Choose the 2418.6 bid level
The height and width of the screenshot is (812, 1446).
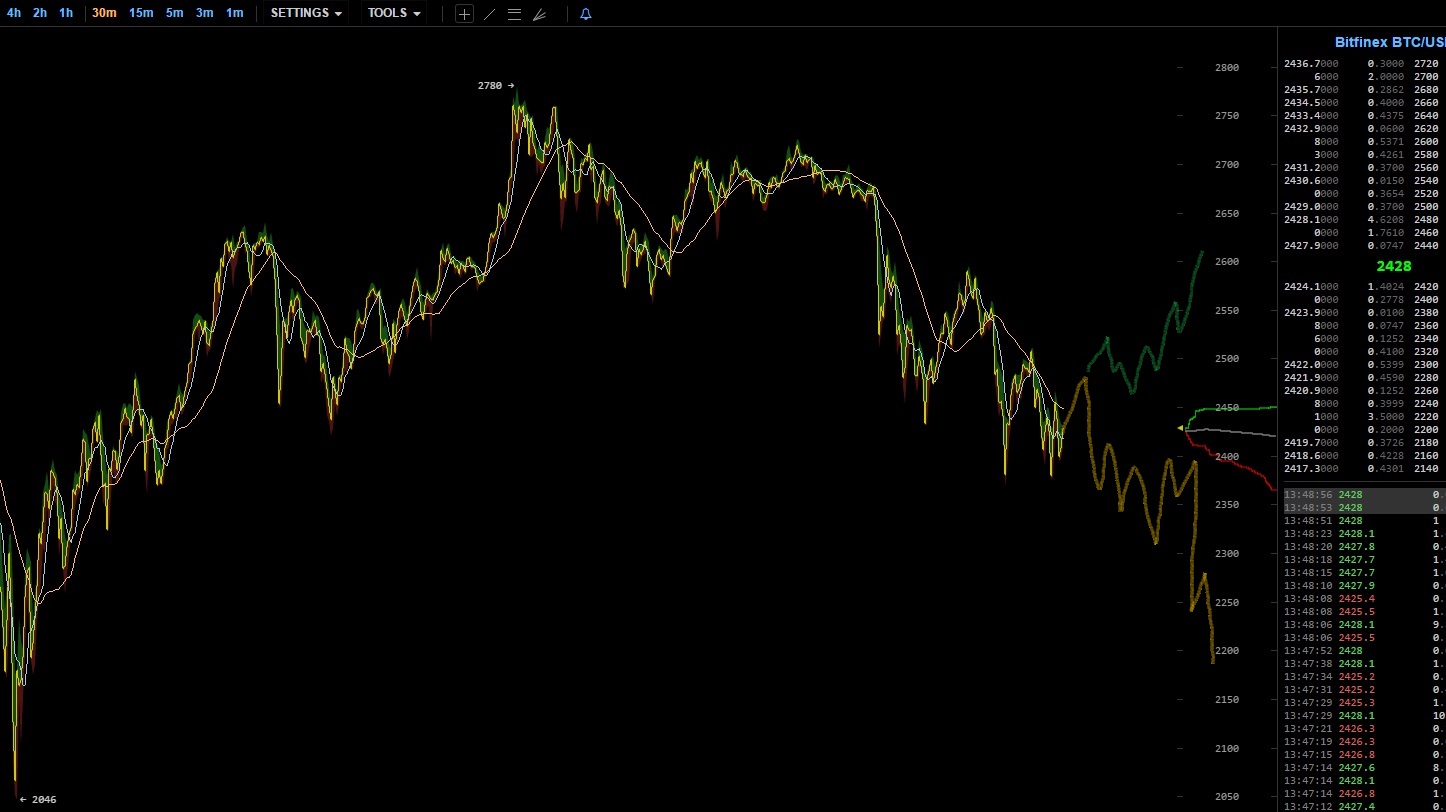tap(1362, 456)
